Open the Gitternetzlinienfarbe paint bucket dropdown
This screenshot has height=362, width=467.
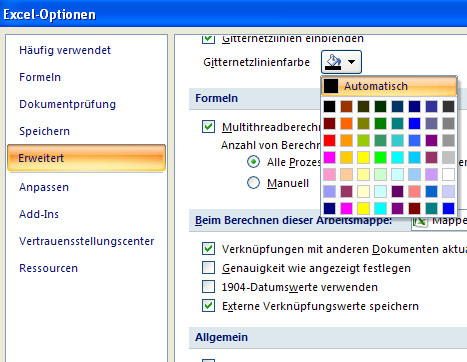tap(341, 62)
